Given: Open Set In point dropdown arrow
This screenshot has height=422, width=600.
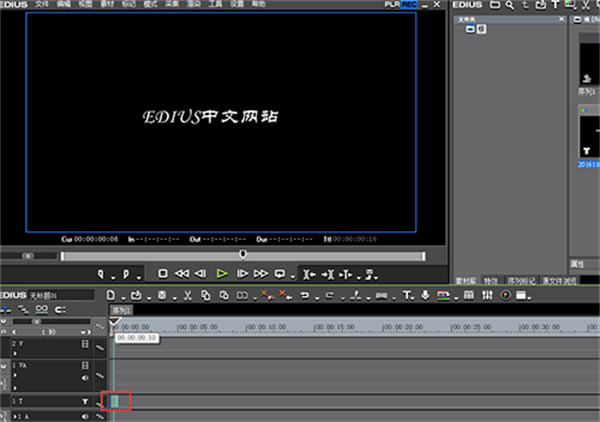Looking at the screenshot, I should pyautogui.click(x=113, y=277).
